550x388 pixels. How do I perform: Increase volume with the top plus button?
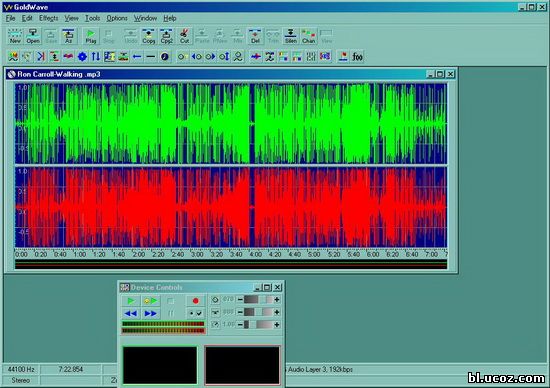click(277, 300)
